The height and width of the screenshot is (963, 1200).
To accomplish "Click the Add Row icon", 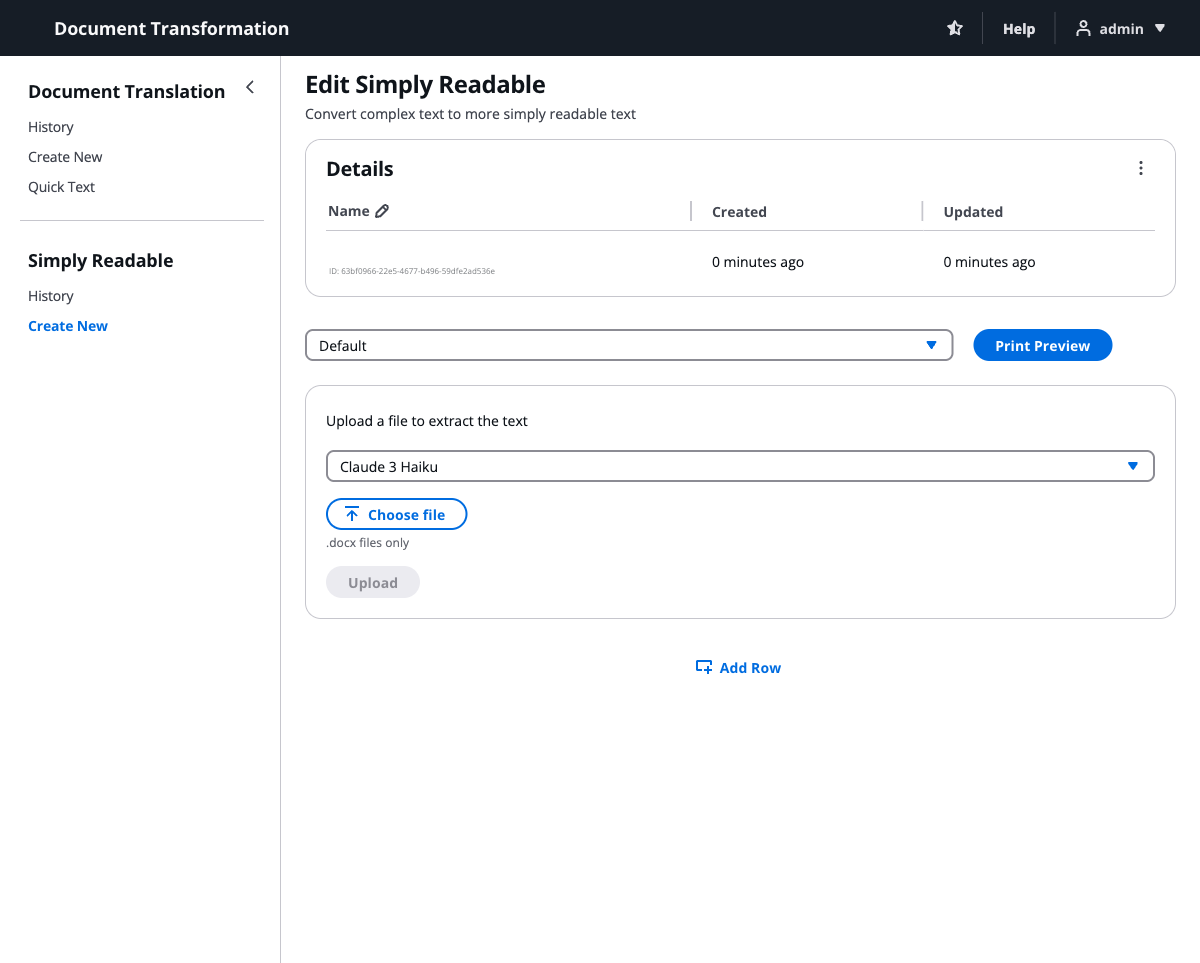I will [704, 667].
